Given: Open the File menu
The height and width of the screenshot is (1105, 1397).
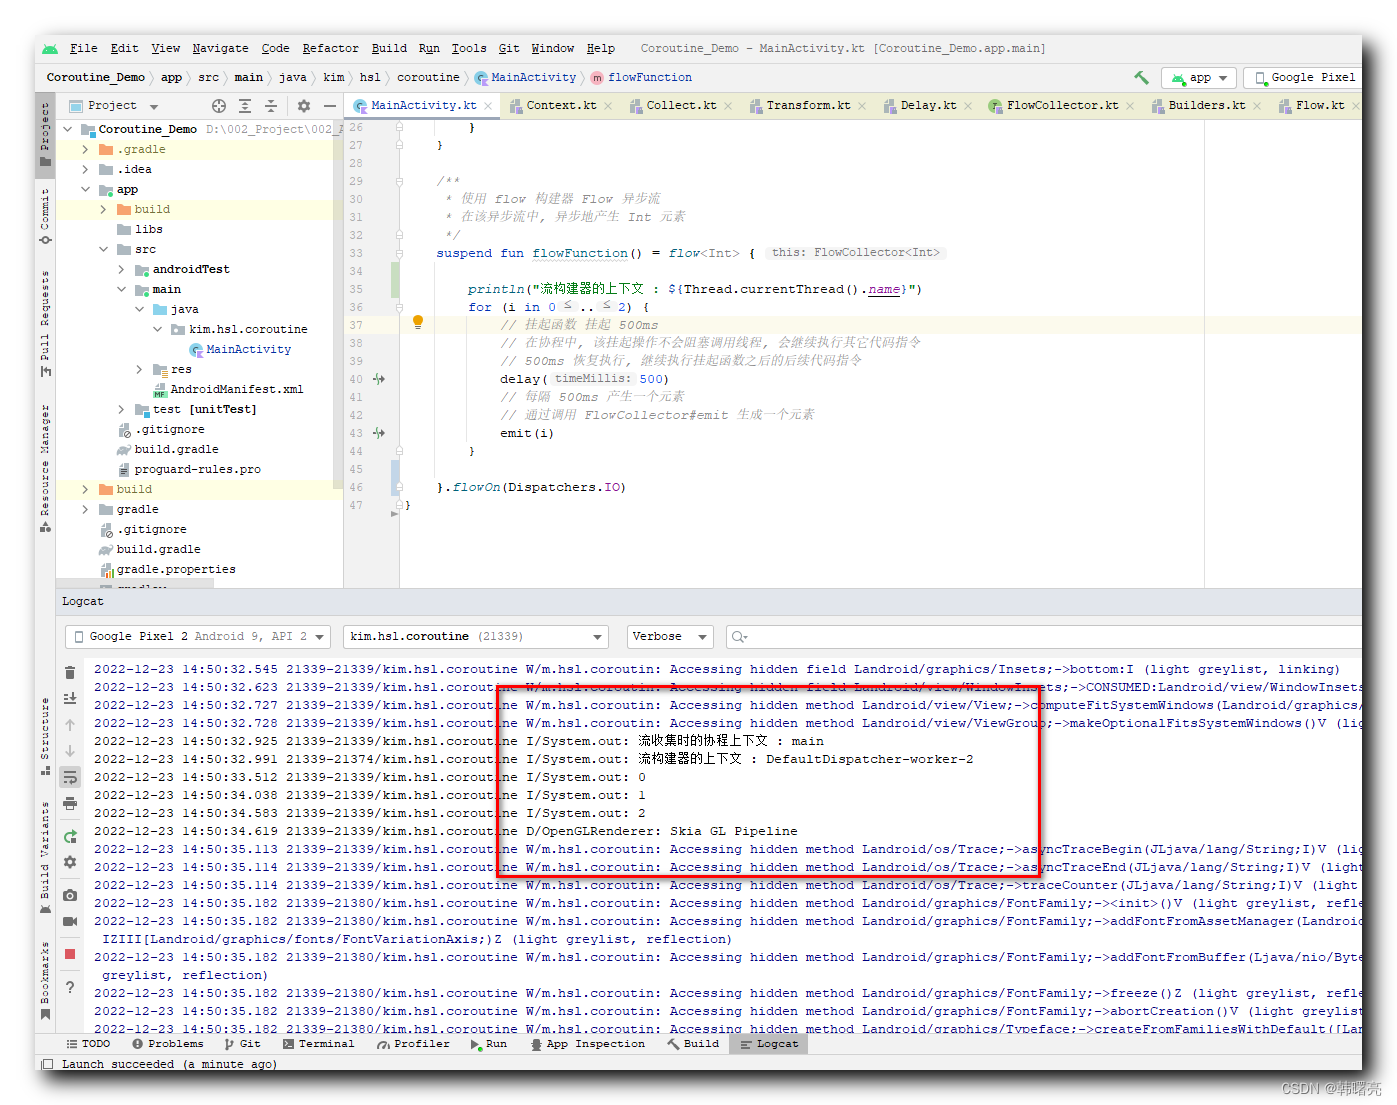Looking at the screenshot, I should click(83, 48).
